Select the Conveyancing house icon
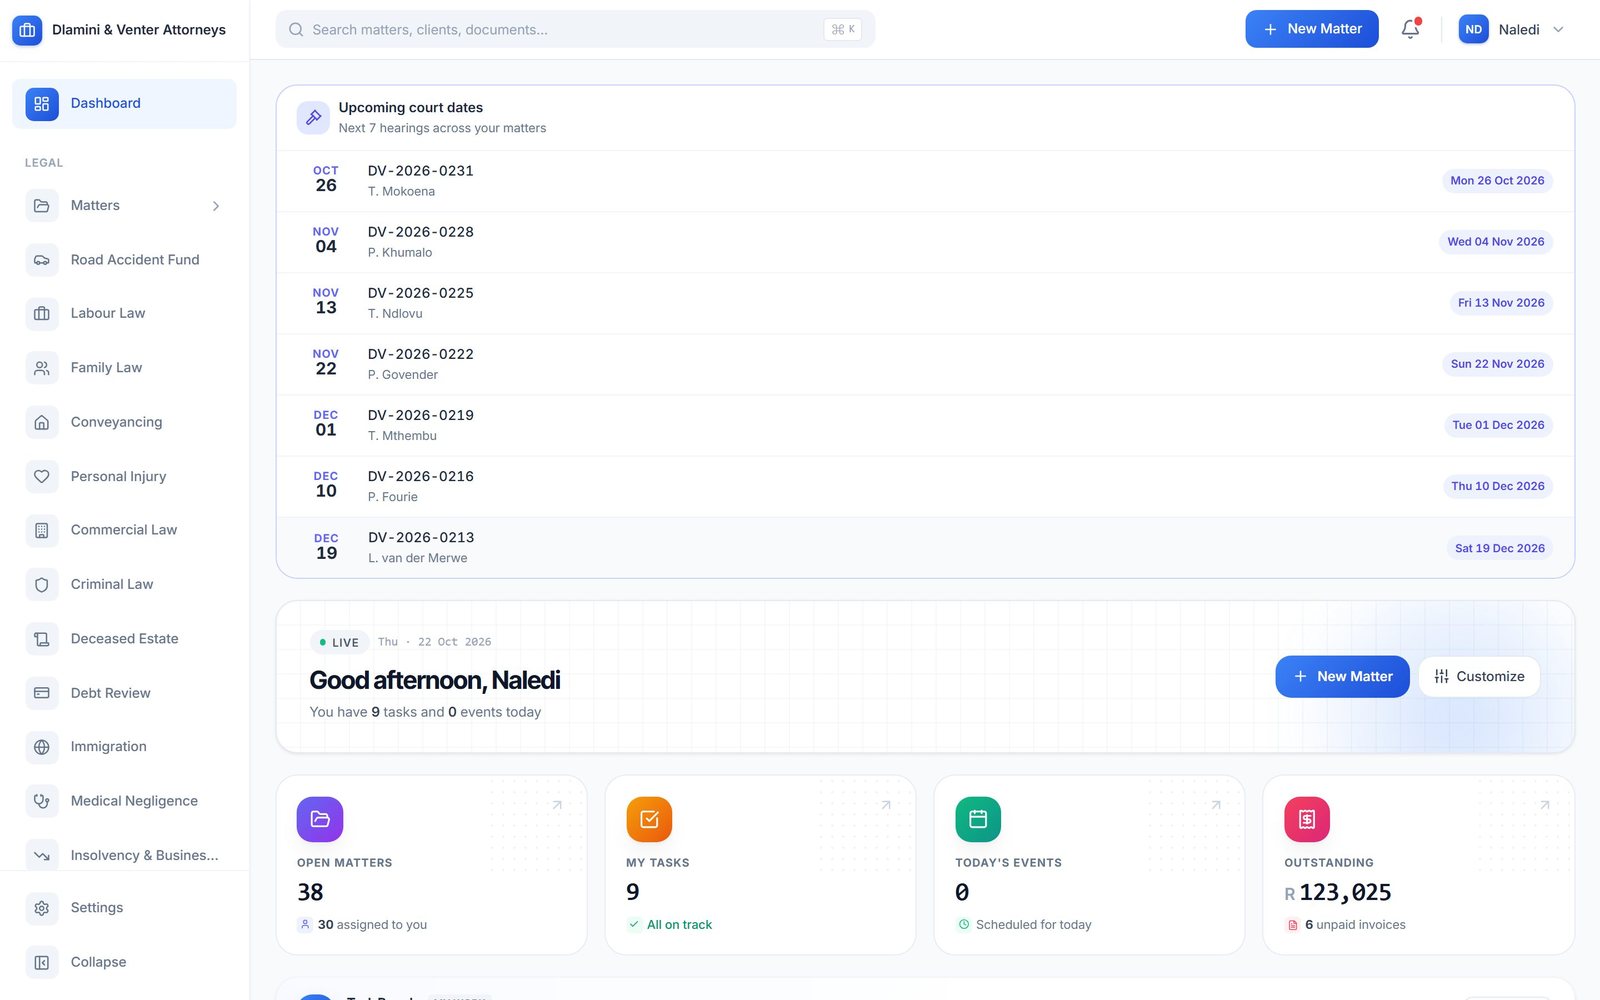This screenshot has height=1000, width=1600. 42,422
